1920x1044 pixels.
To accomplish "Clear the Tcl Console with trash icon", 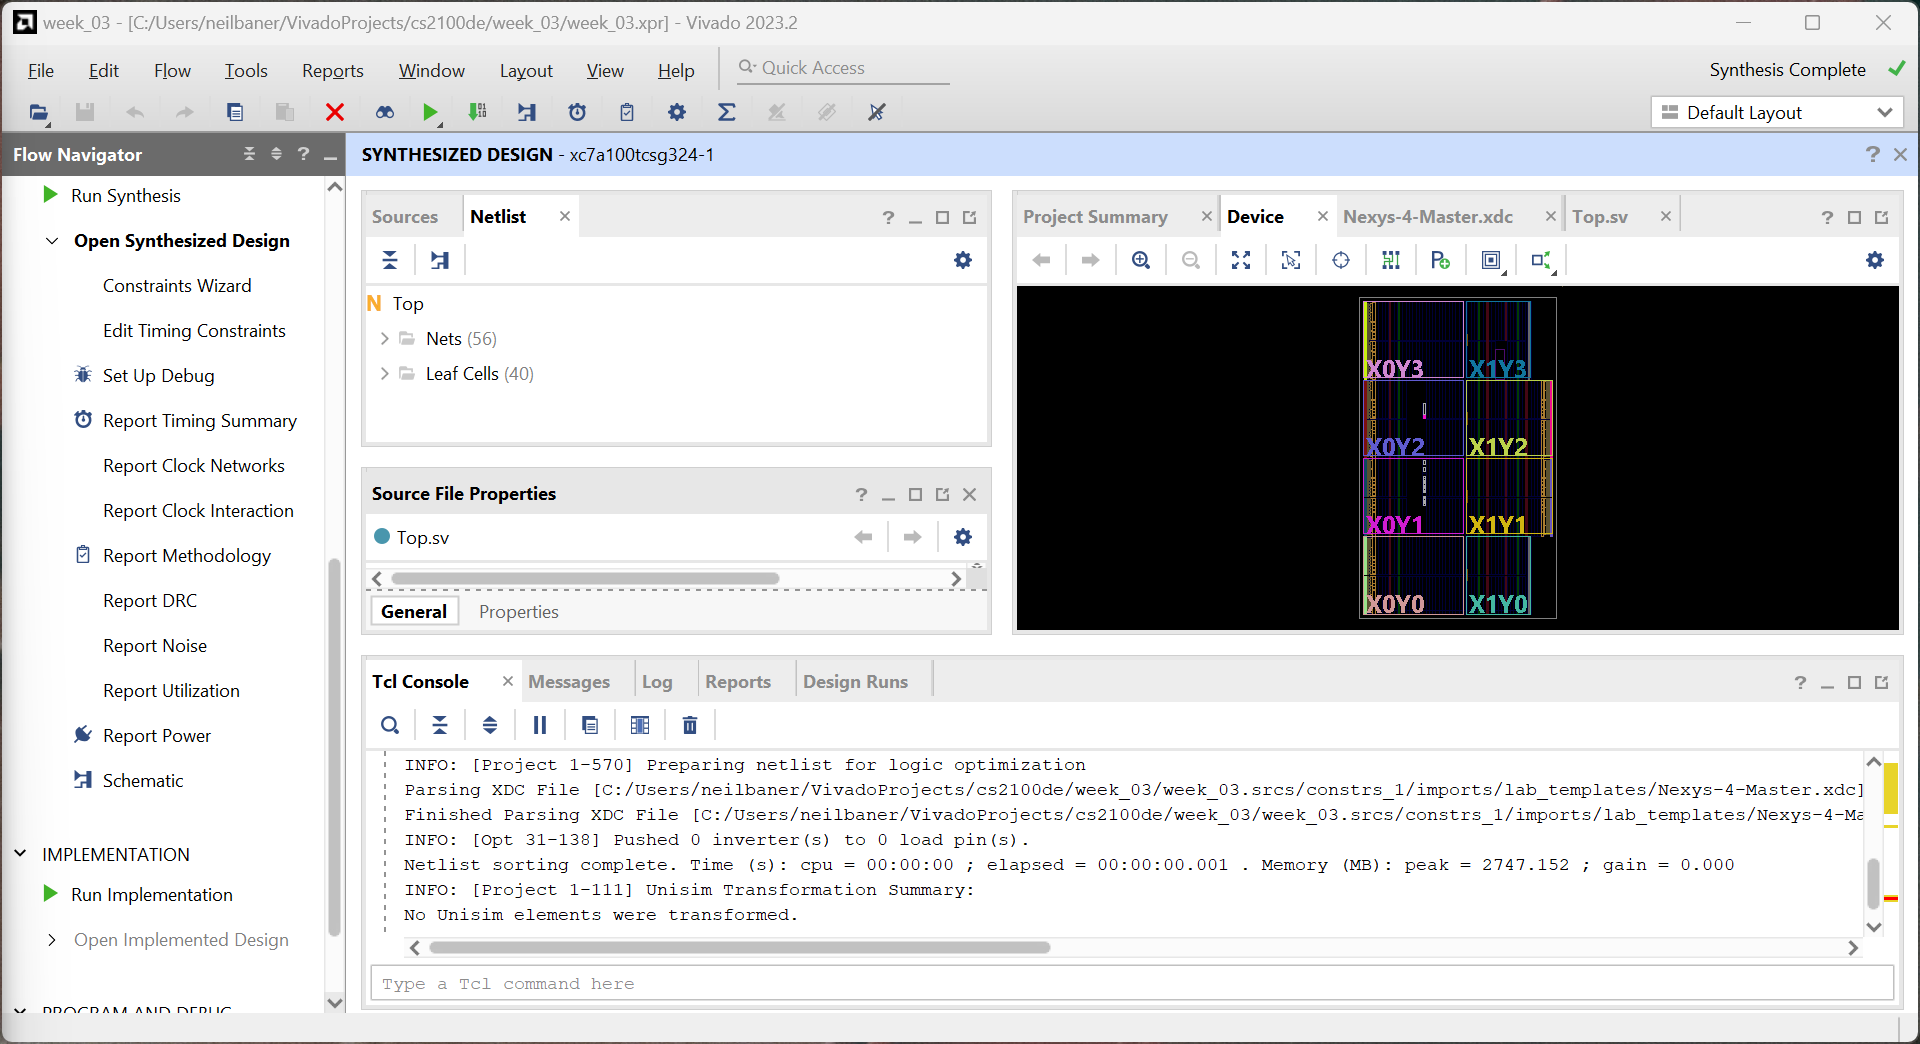I will [690, 725].
